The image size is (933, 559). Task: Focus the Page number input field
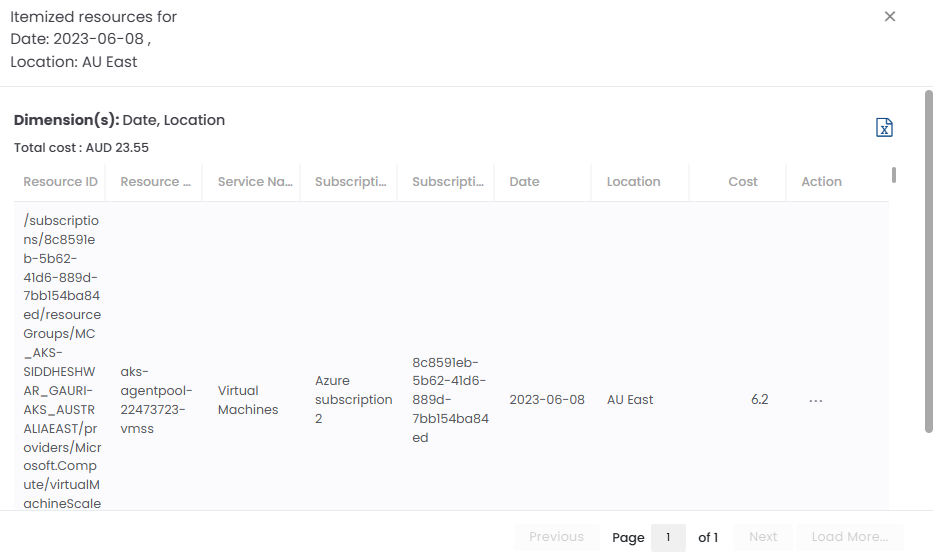coord(668,537)
